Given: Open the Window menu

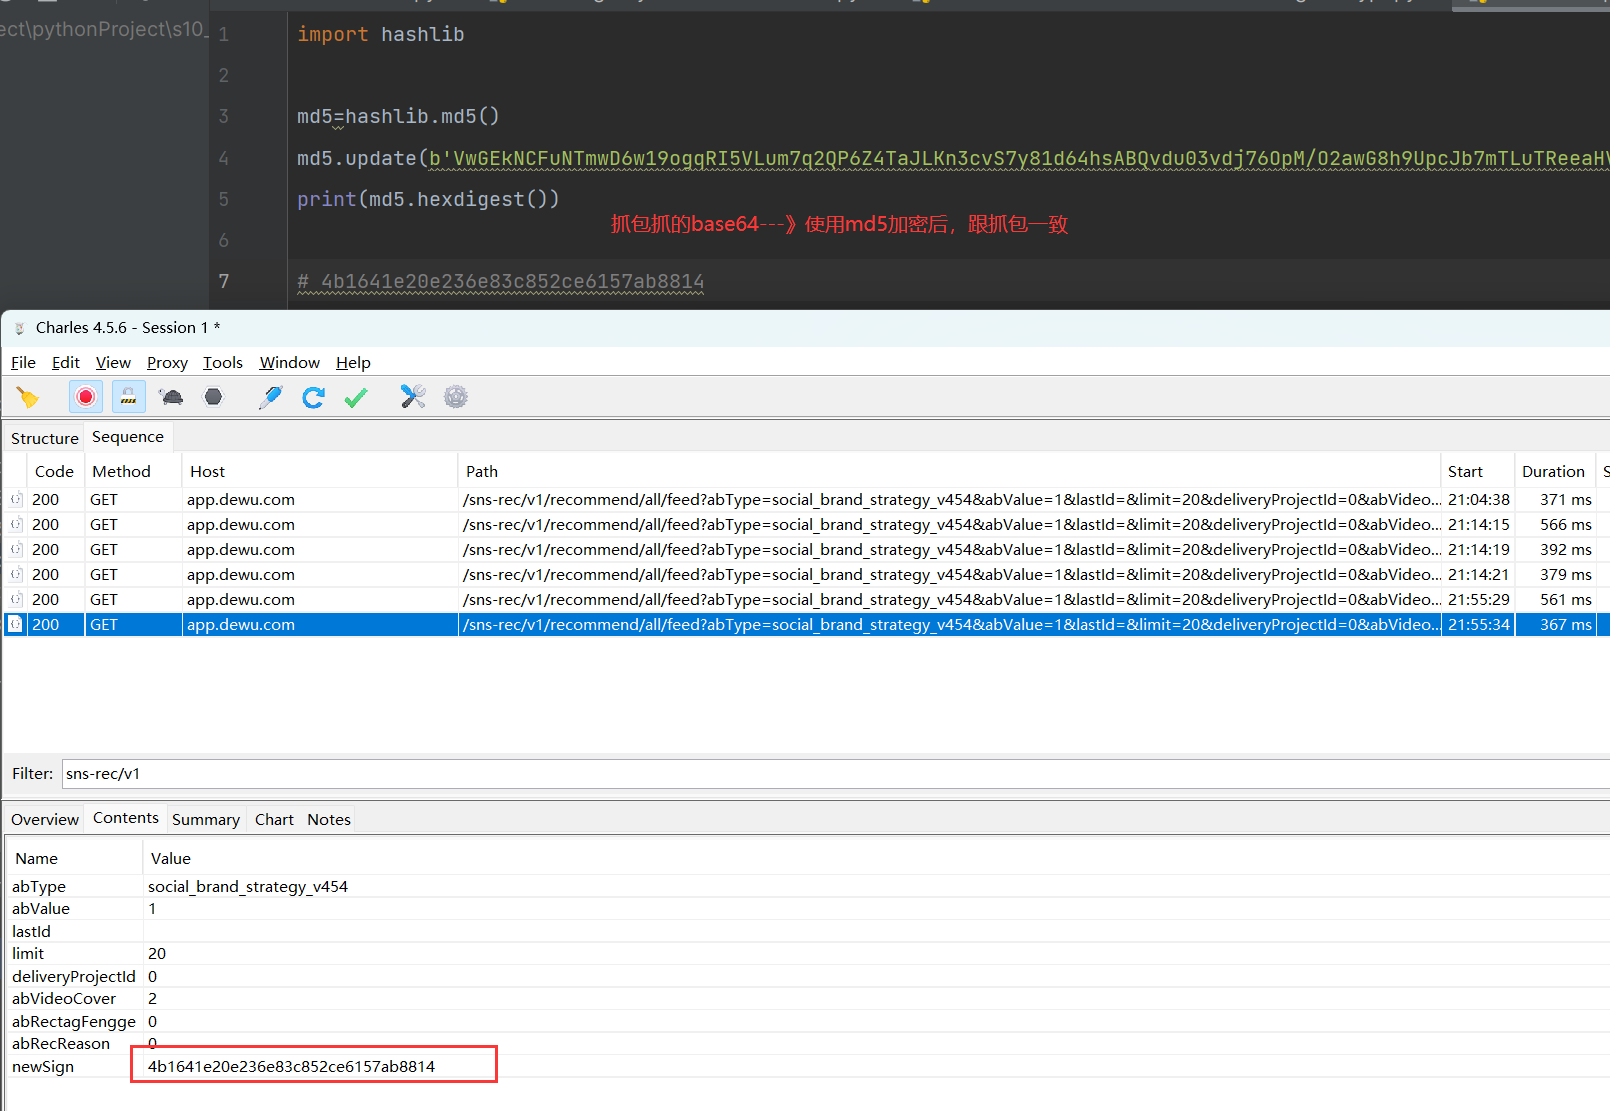Looking at the screenshot, I should [290, 363].
